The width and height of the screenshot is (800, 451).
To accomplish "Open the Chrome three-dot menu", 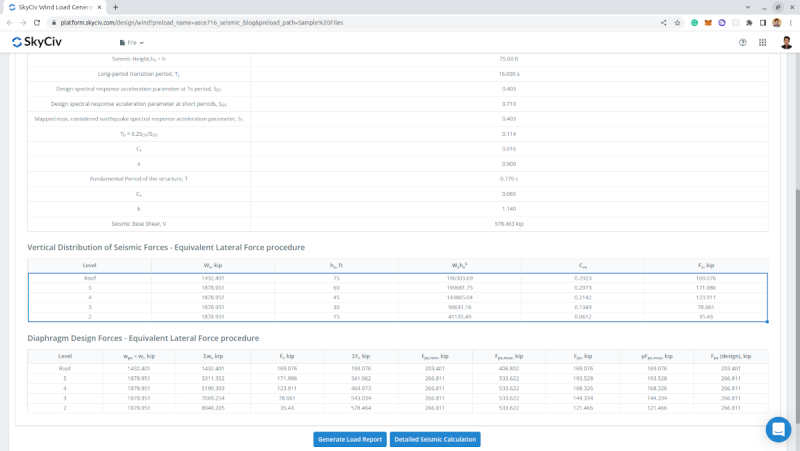I will pos(791,22).
